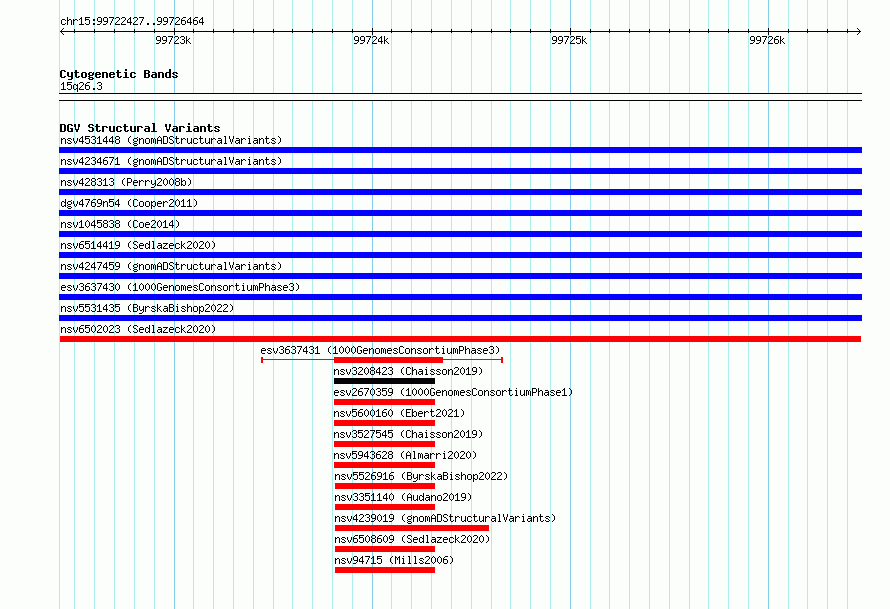Click the 99723k ruler position label
Image resolution: width=890 pixels, height=609 pixels.
(173, 40)
